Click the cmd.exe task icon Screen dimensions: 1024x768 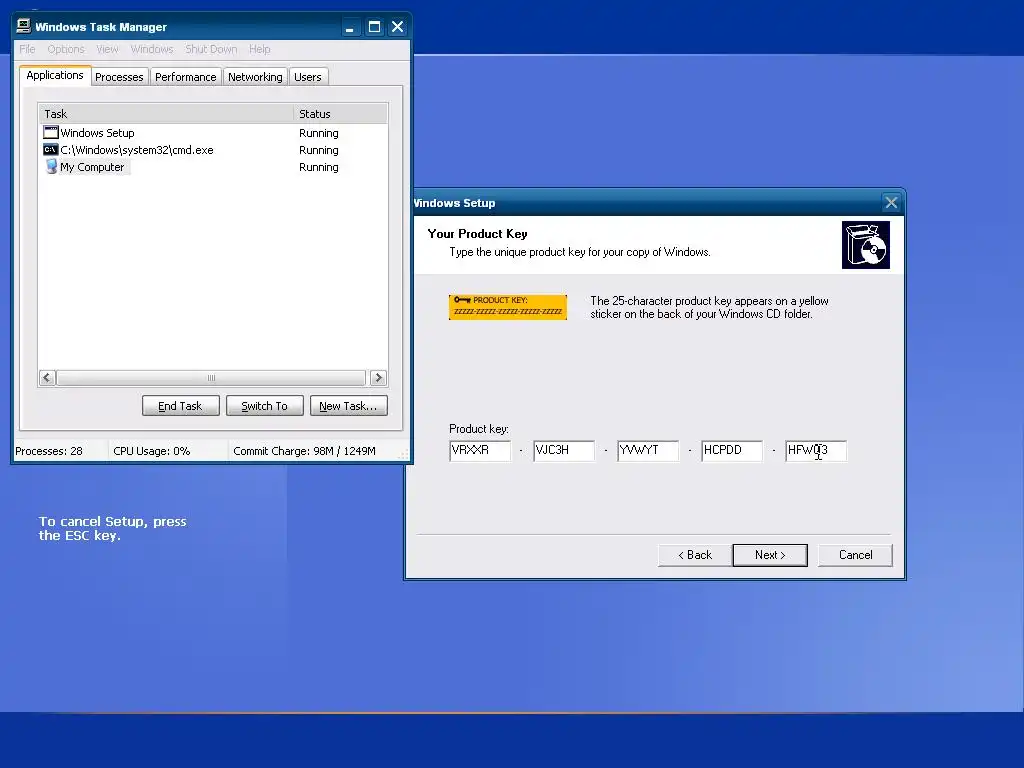point(50,150)
